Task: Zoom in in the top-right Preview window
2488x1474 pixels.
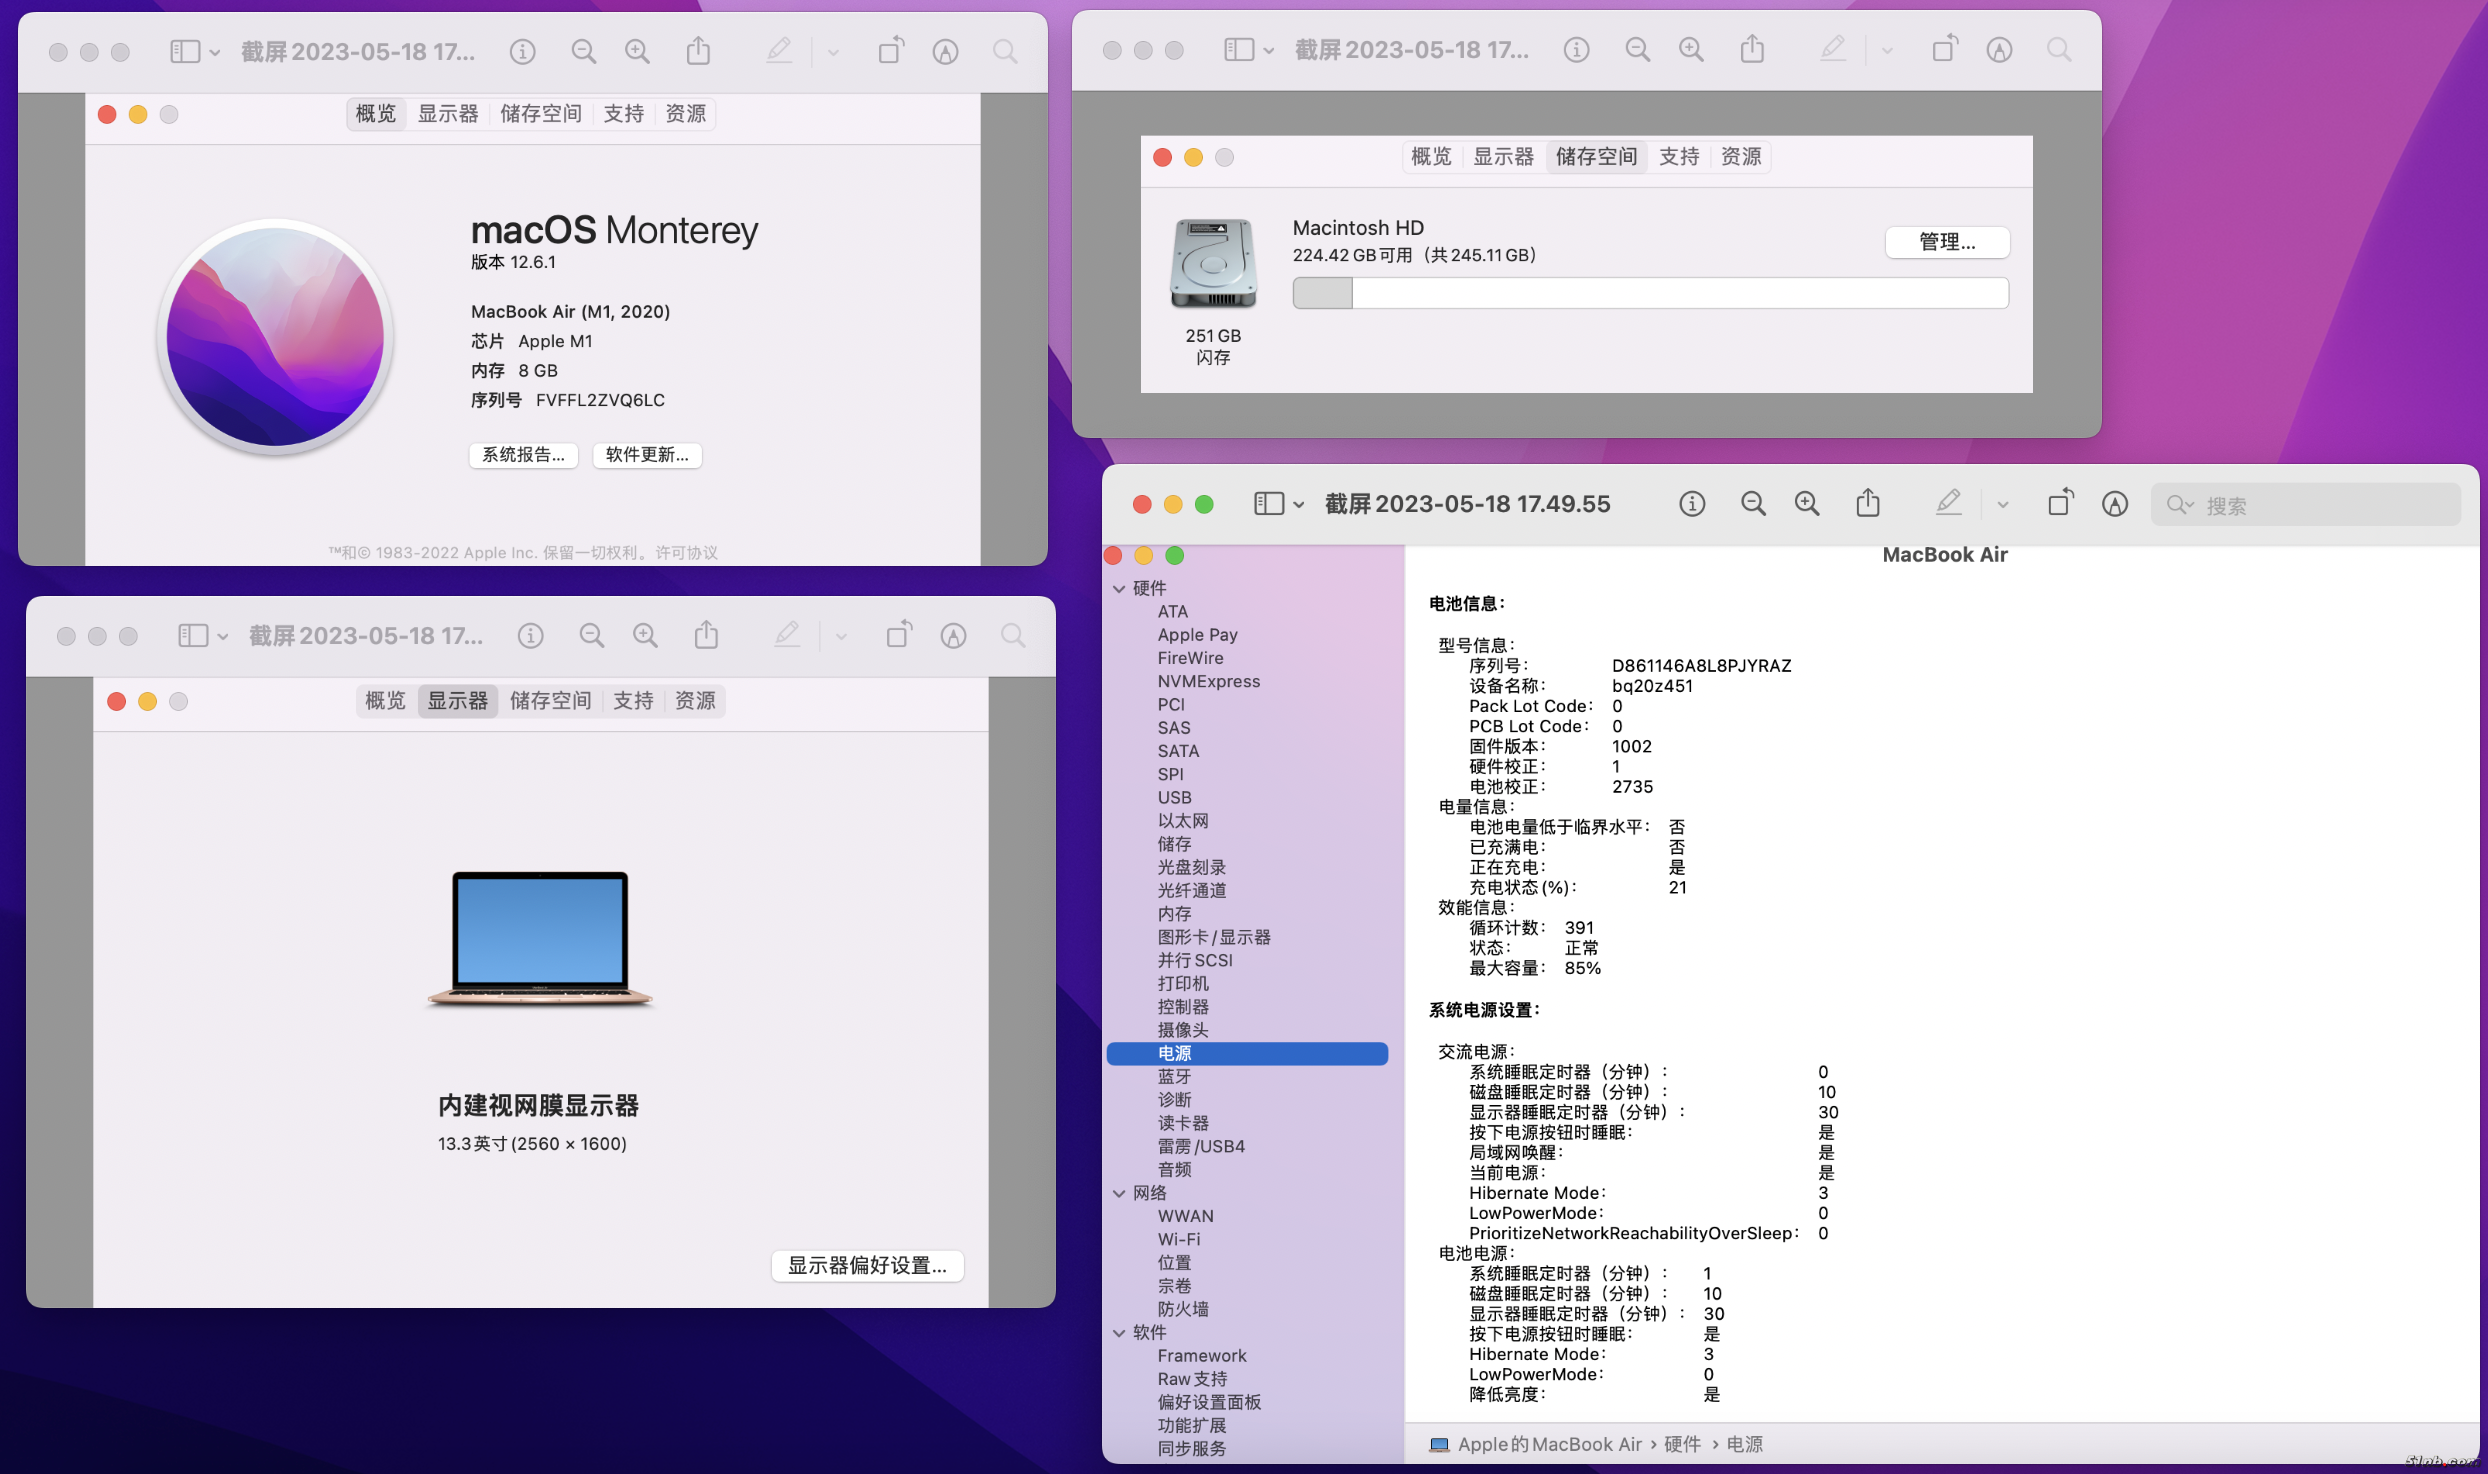Action: [1691, 50]
